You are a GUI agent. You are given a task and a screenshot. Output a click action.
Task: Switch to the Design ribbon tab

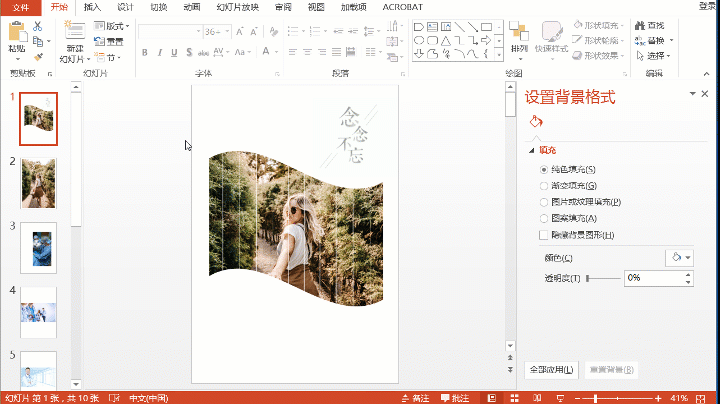(125, 7)
